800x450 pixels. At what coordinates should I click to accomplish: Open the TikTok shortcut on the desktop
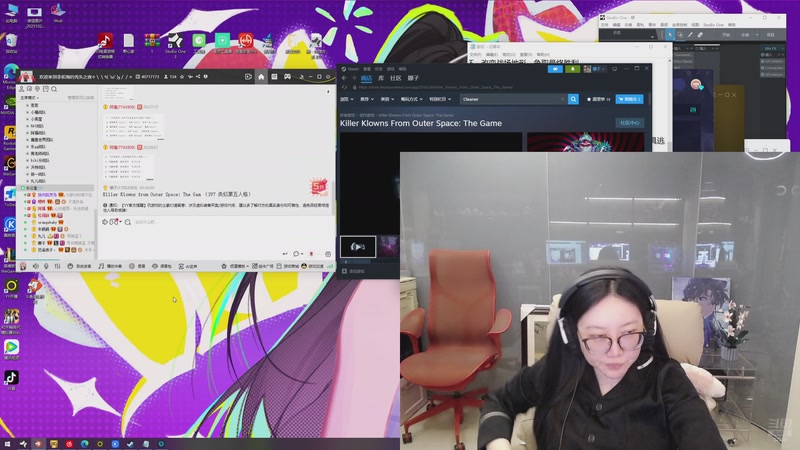[x=11, y=380]
